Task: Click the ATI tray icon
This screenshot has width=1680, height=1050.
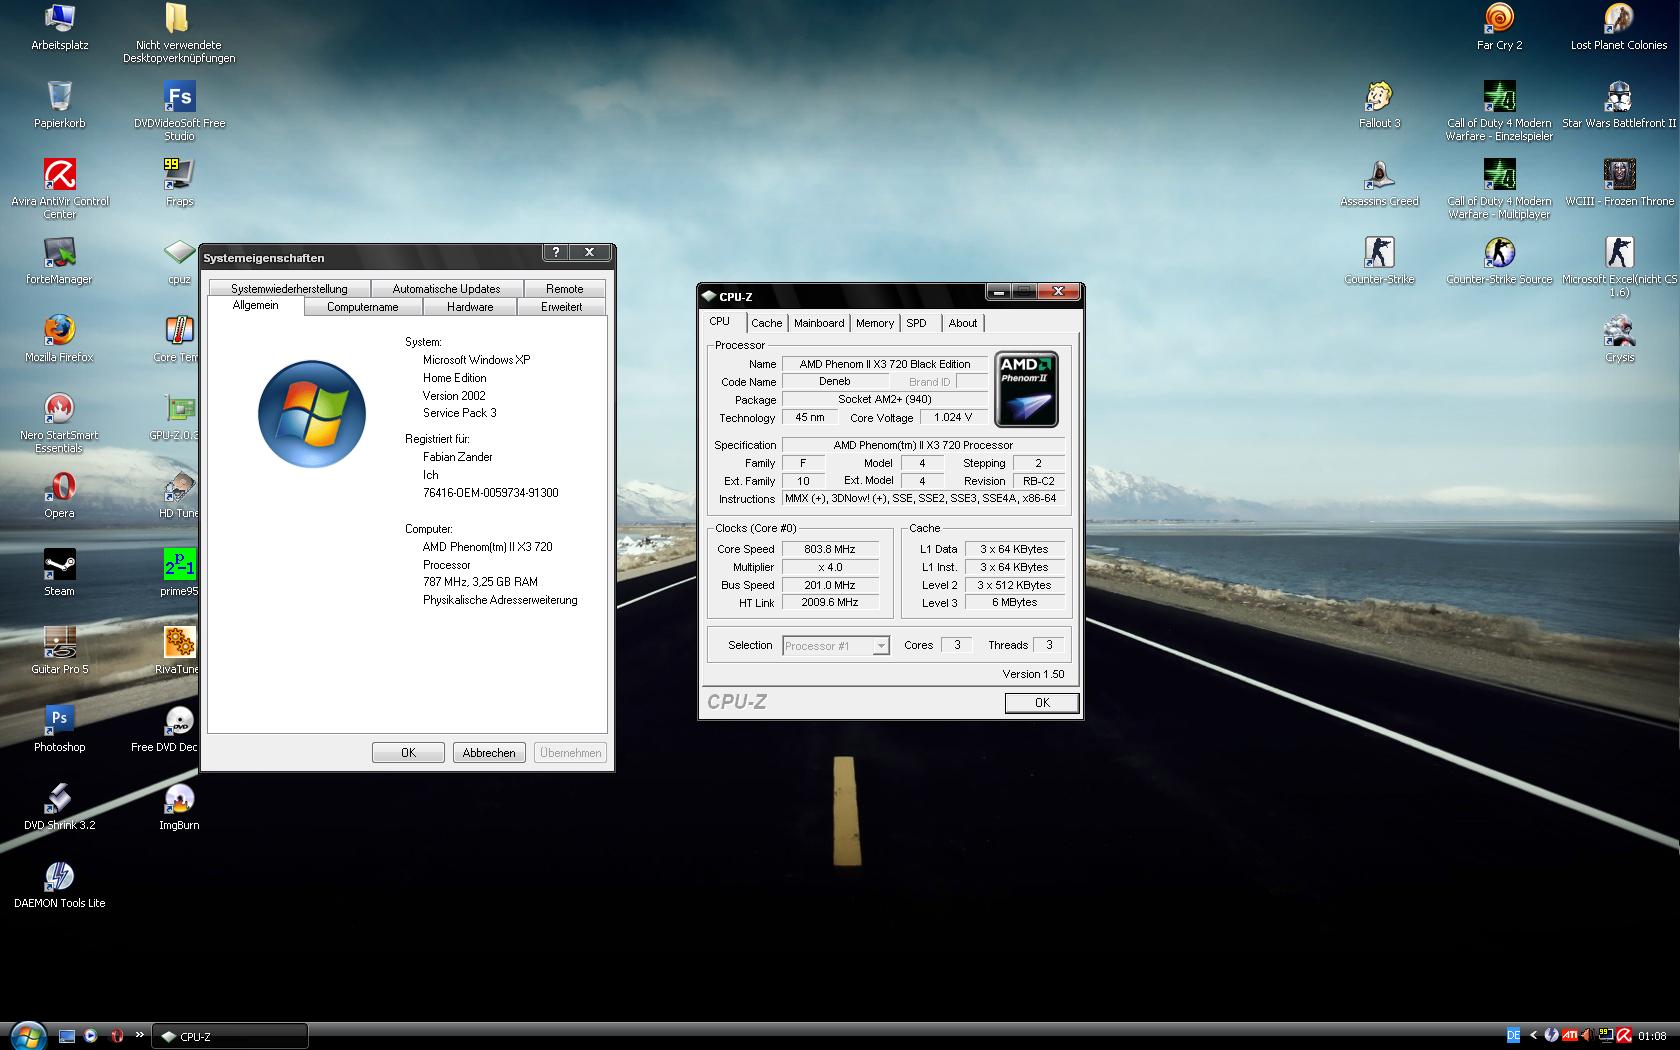Action: tap(1570, 1035)
